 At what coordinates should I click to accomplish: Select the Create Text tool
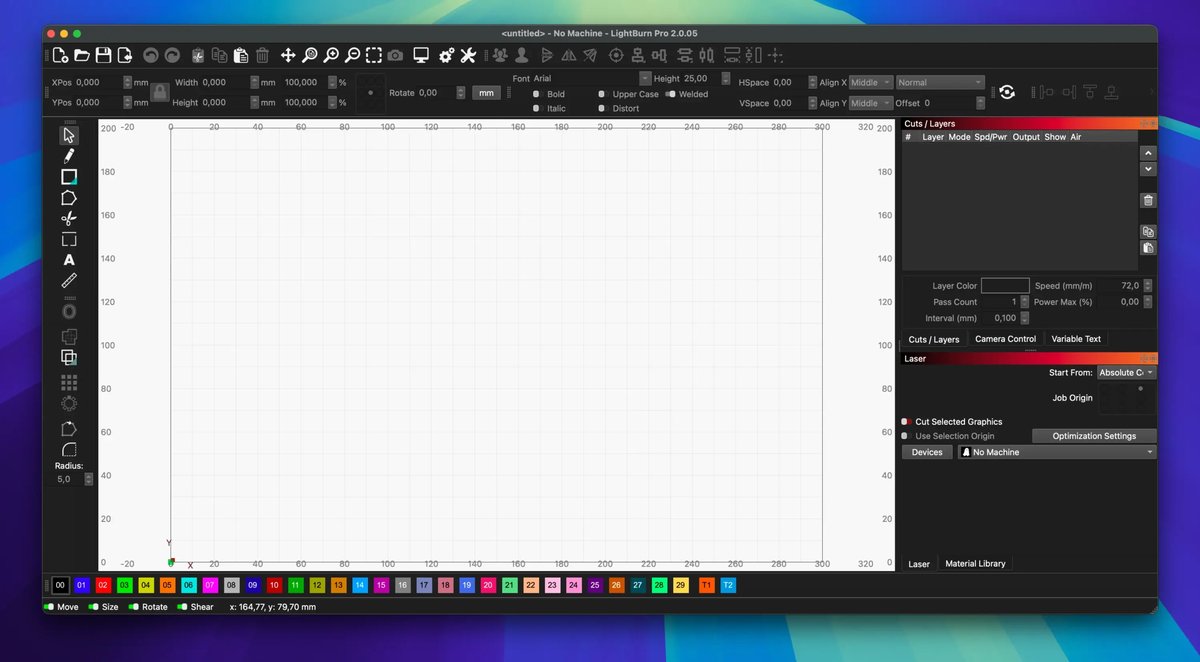coord(69,259)
